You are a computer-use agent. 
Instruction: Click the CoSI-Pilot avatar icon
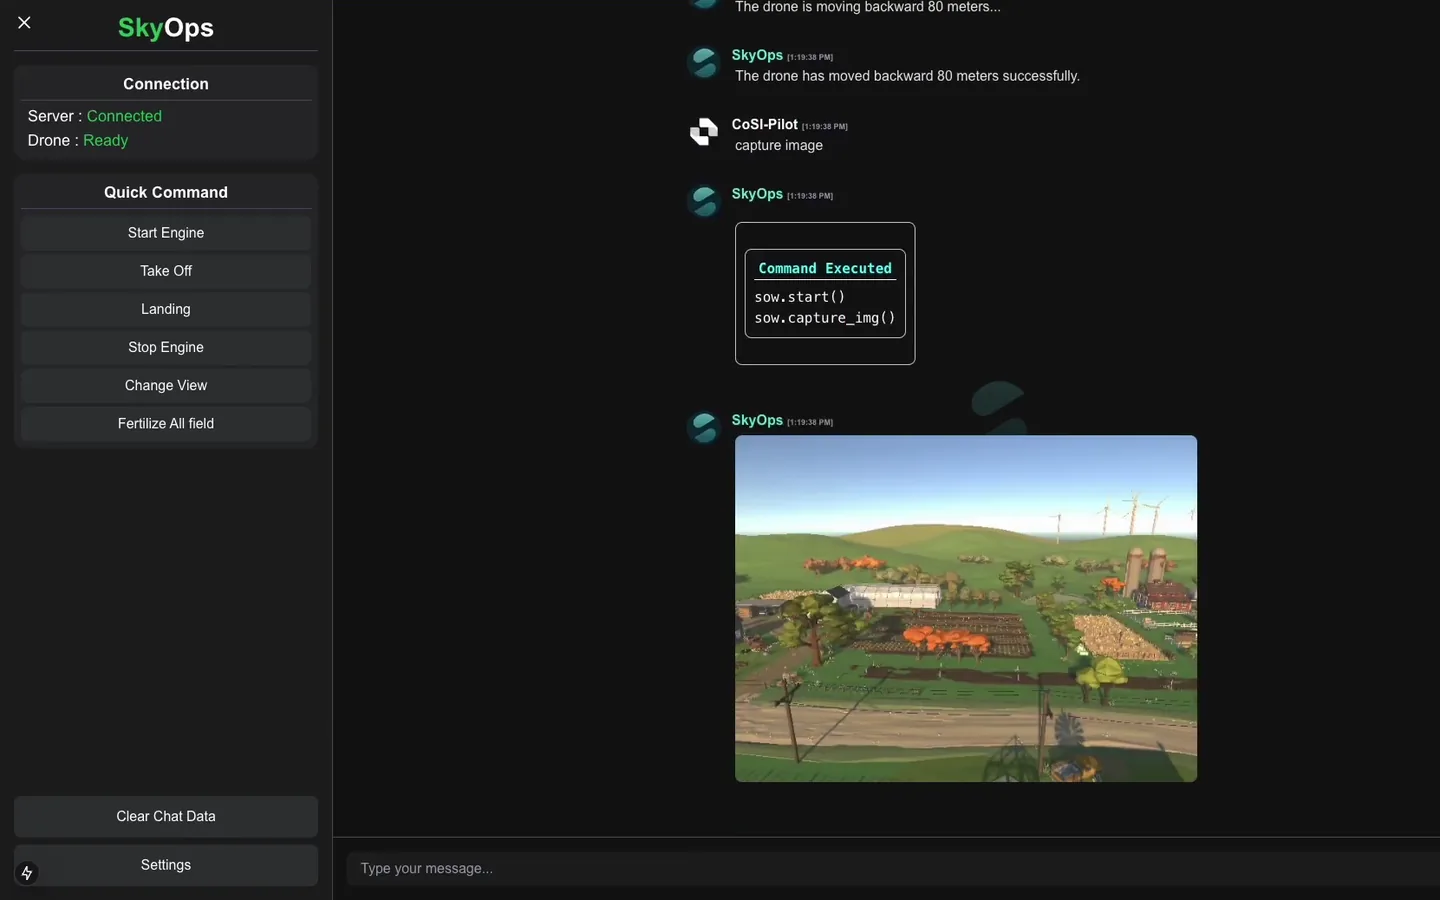pos(704,132)
